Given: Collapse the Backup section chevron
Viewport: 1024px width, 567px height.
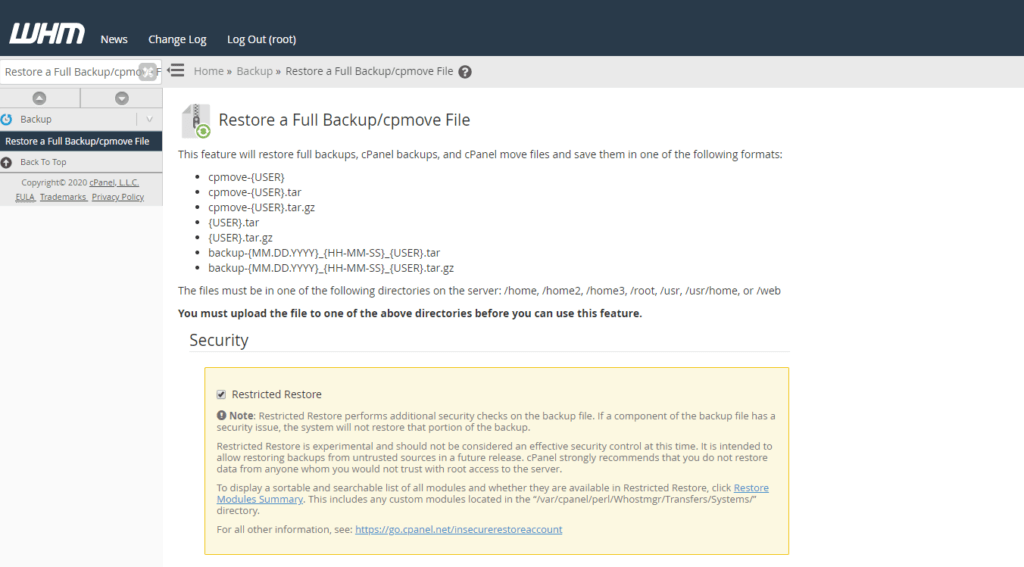Looking at the screenshot, I should point(150,120).
